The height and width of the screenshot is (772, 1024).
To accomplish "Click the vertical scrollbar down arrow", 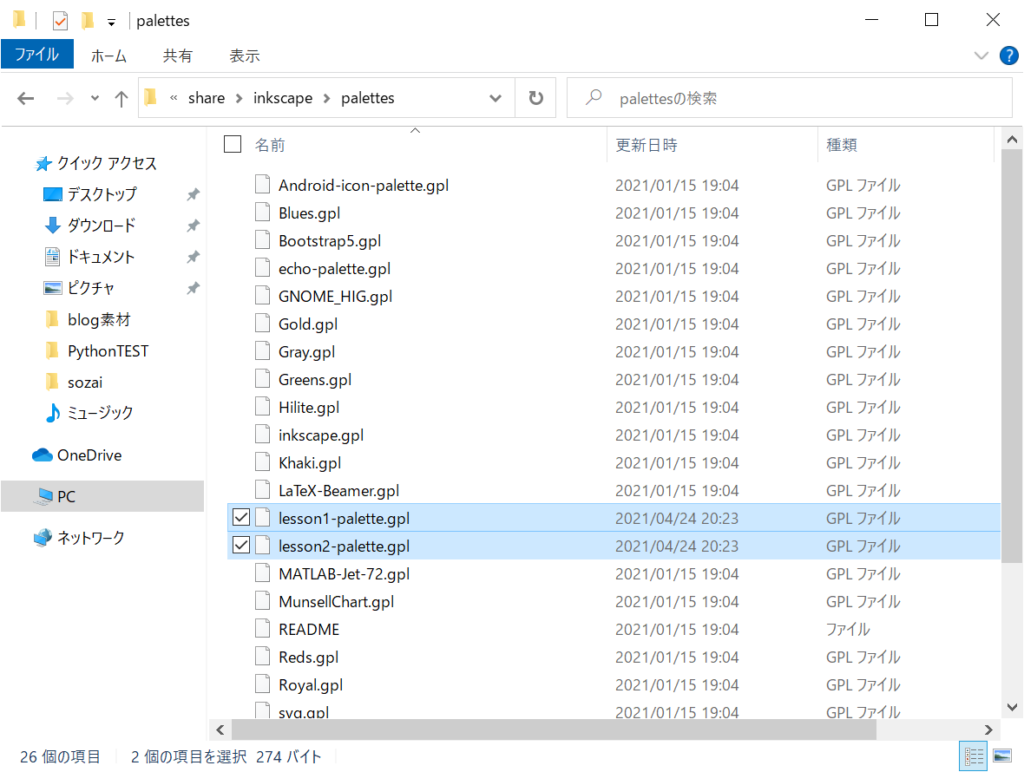I will pyautogui.click(x=1012, y=707).
